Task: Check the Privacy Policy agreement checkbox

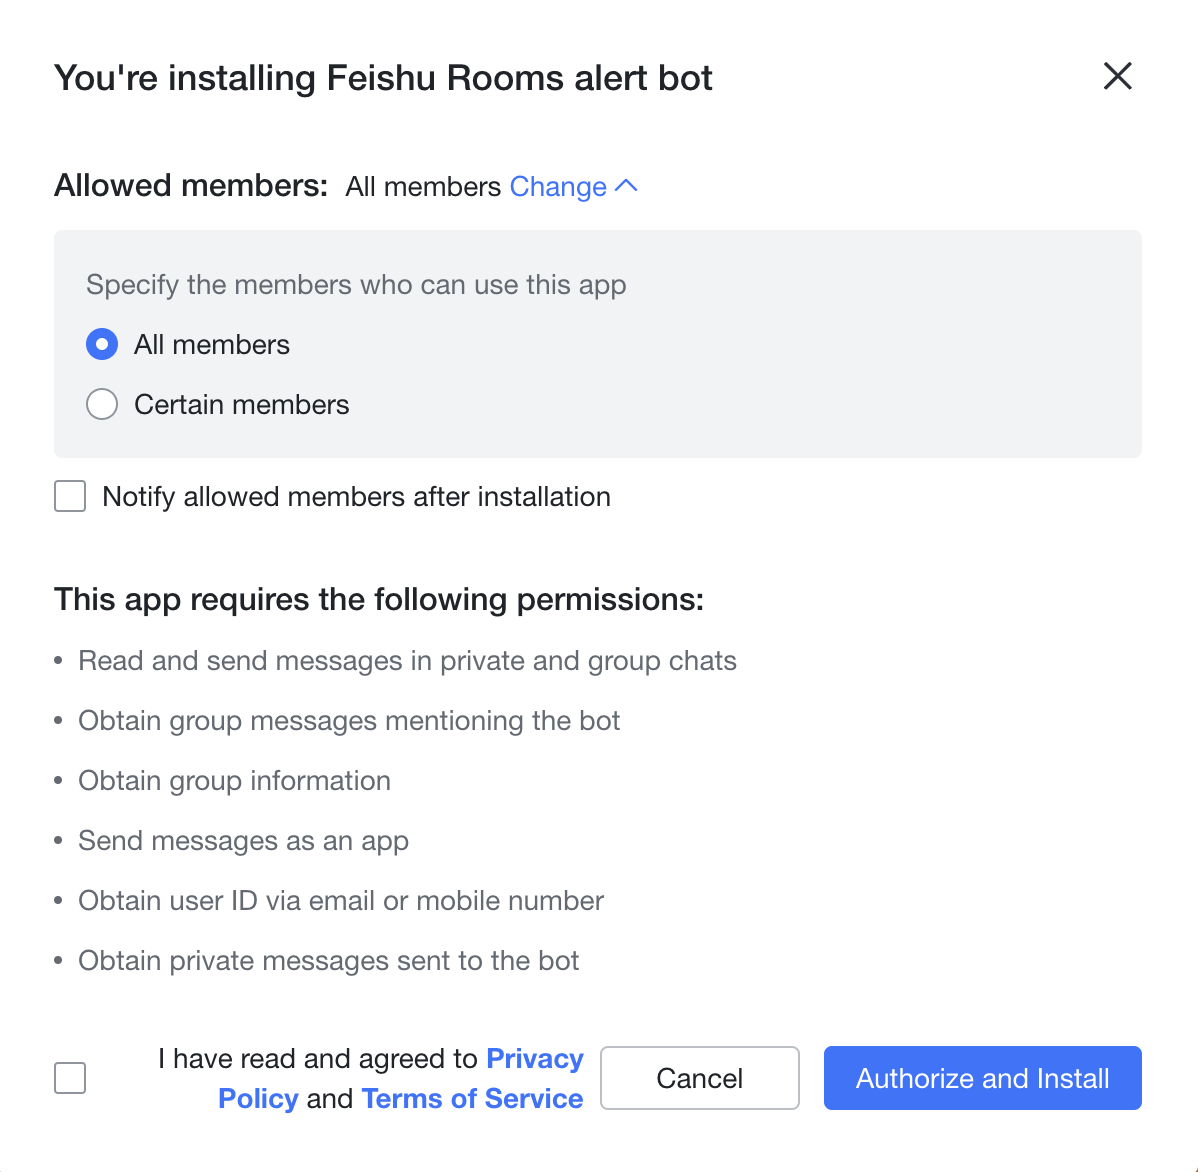Action: [x=69, y=1078]
